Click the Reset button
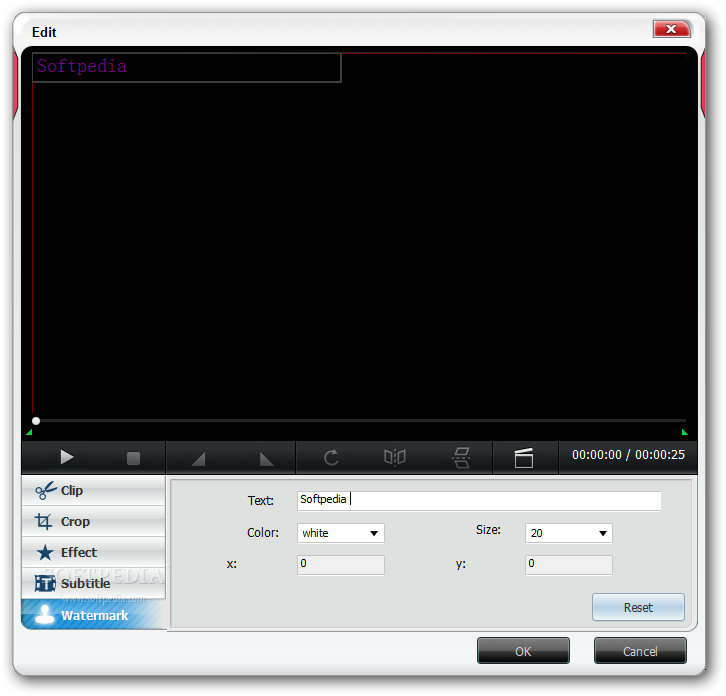726x696 pixels. tap(638, 607)
